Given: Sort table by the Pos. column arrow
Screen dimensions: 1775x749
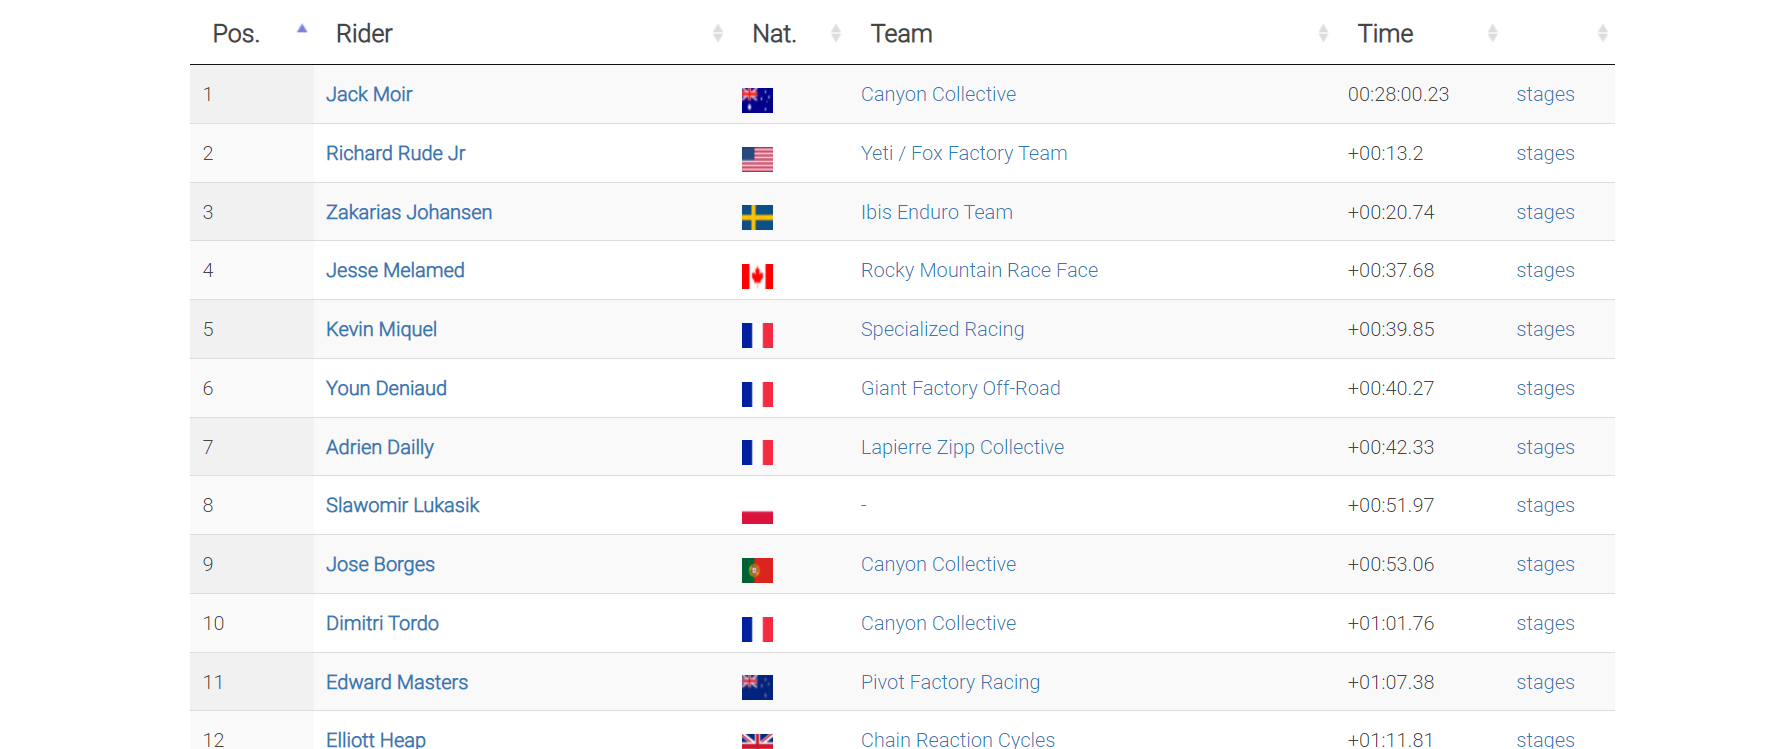Looking at the screenshot, I should [x=302, y=30].
